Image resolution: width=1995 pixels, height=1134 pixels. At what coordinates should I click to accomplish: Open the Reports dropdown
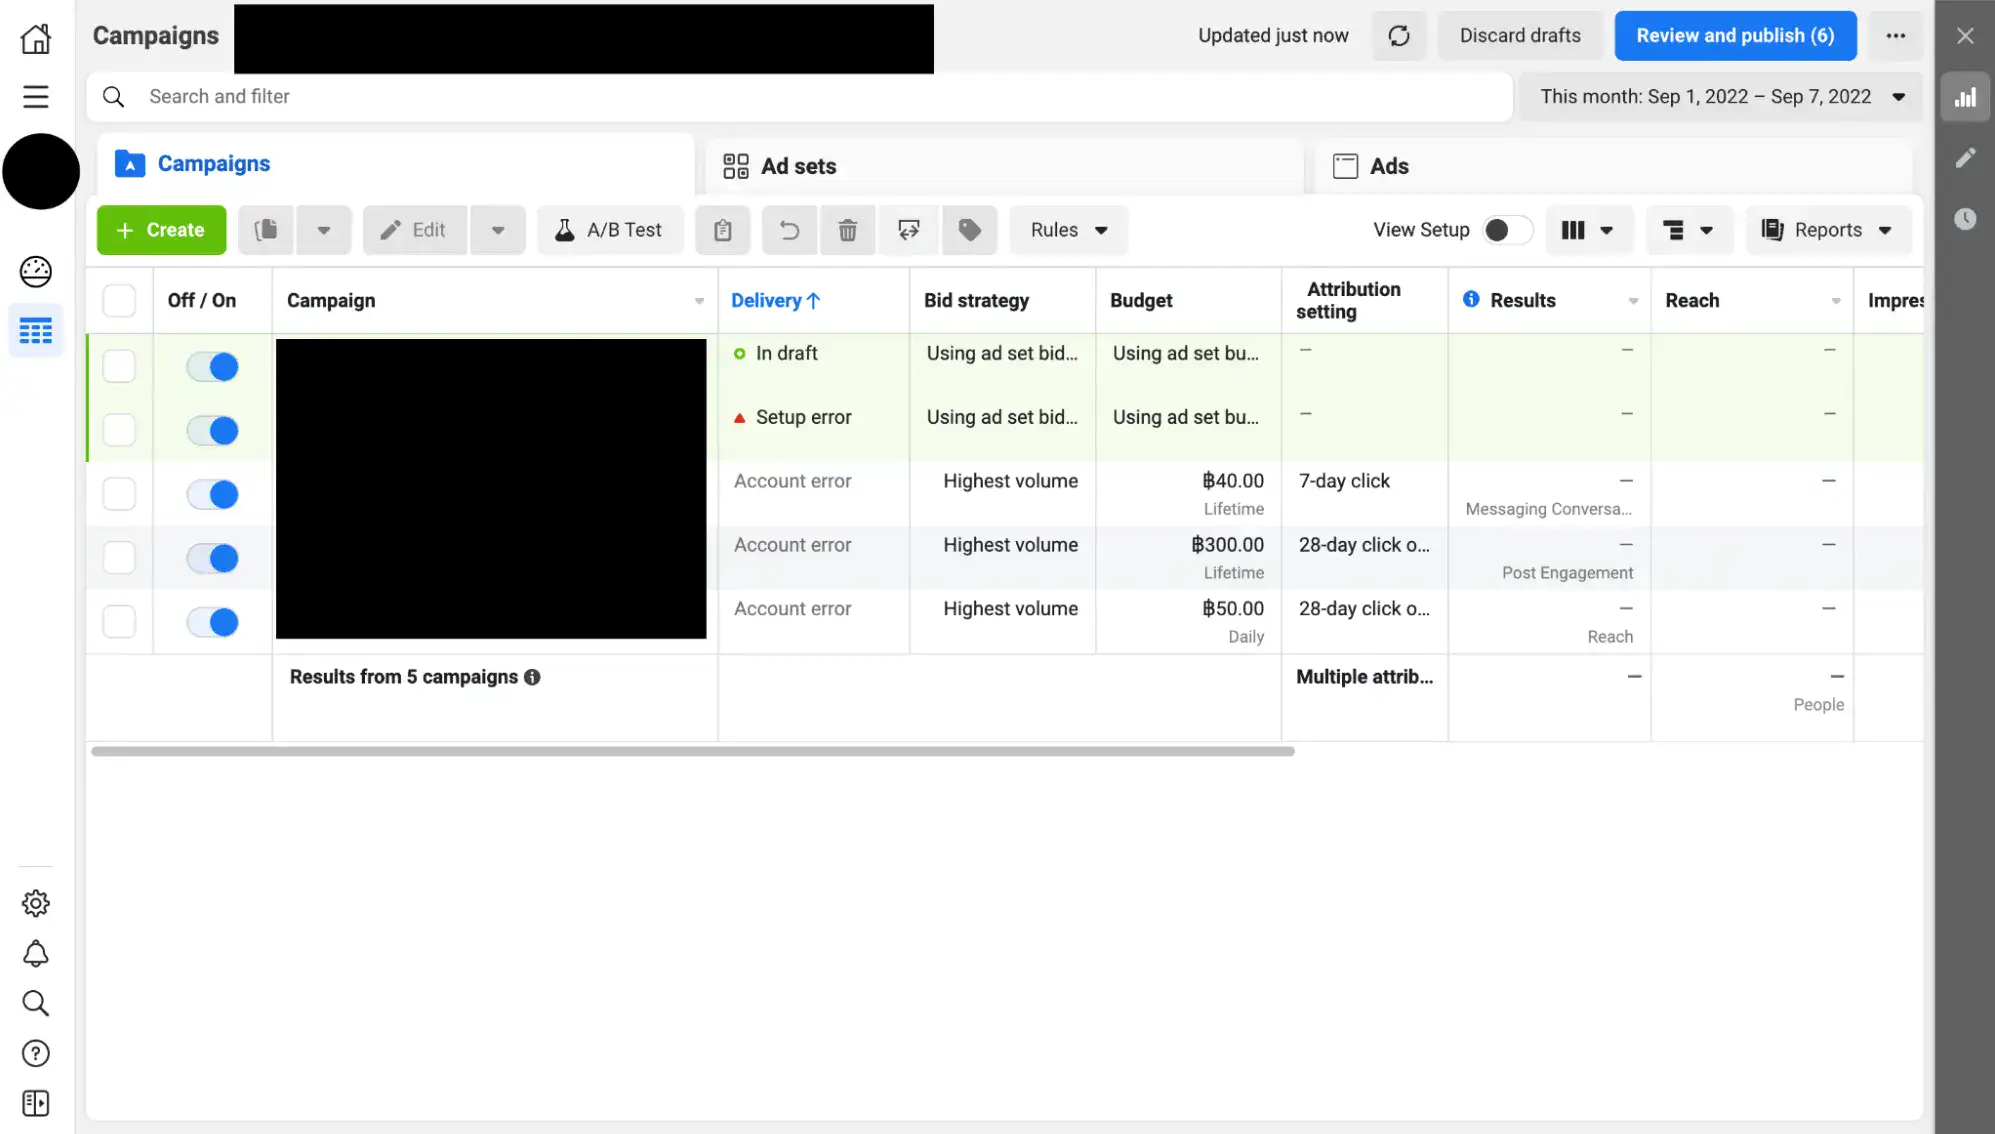[x=1828, y=230]
